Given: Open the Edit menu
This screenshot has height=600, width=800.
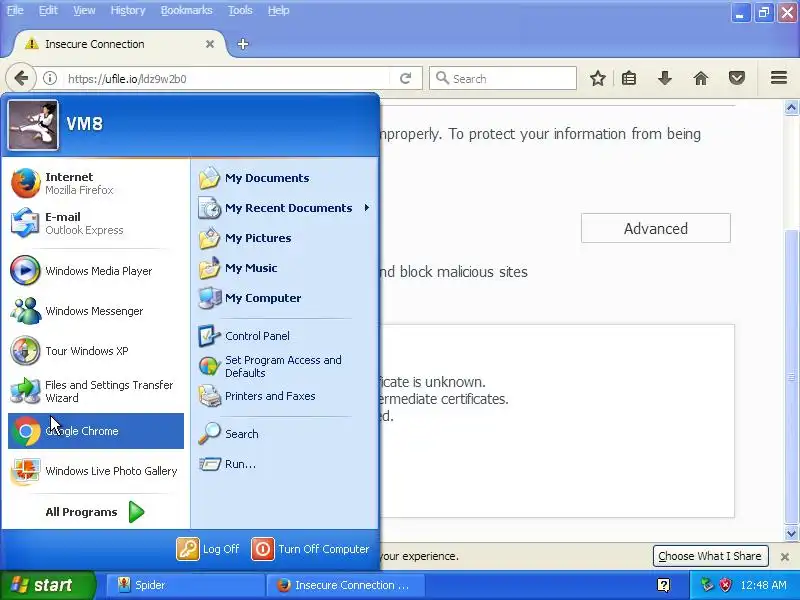Looking at the screenshot, I should [48, 10].
